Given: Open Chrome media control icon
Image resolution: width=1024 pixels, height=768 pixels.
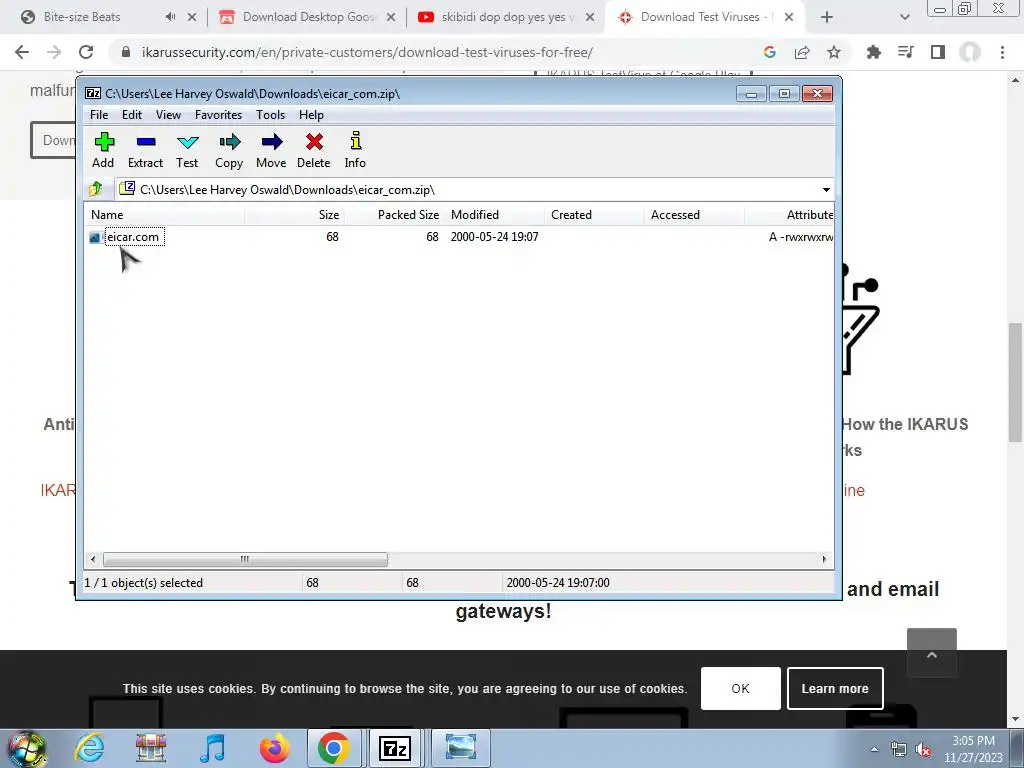Looking at the screenshot, I should [x=905, y=52].
